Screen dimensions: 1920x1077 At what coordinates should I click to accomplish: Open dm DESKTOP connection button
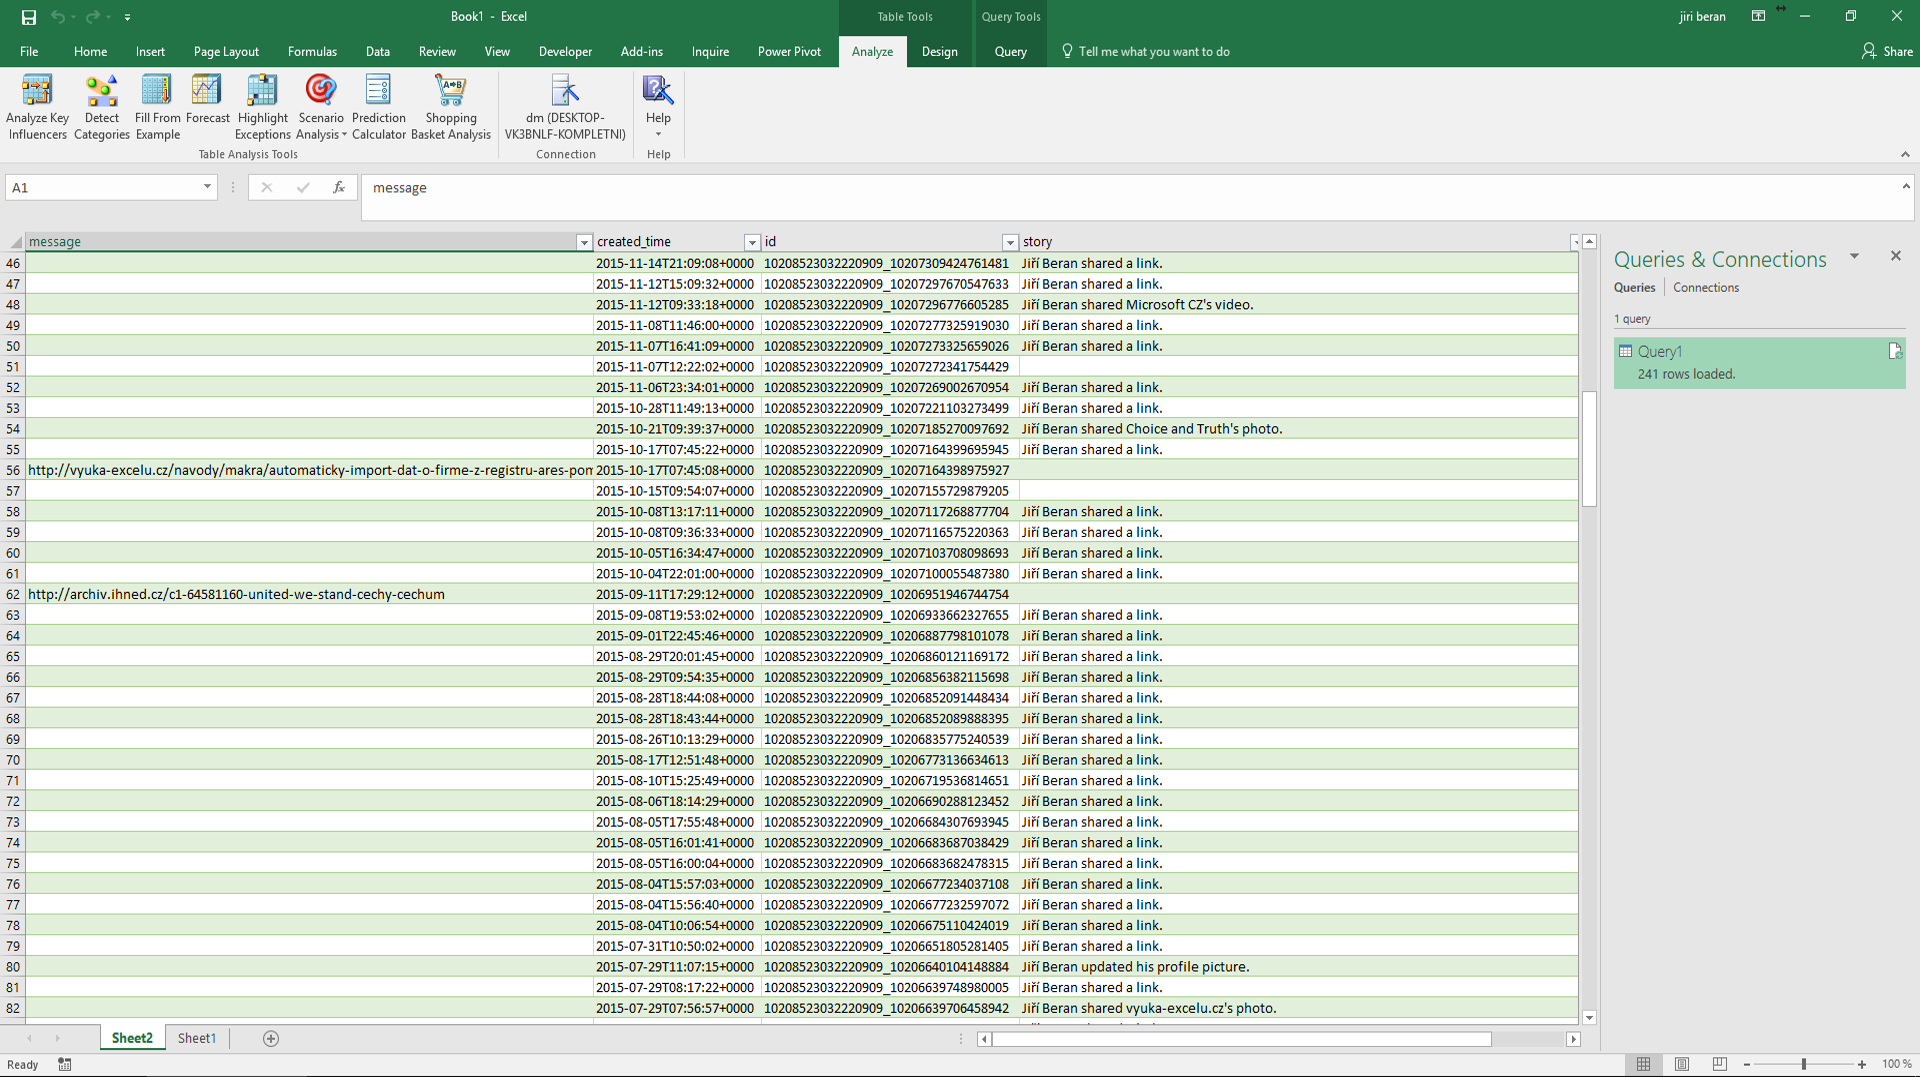pos(565,107)
